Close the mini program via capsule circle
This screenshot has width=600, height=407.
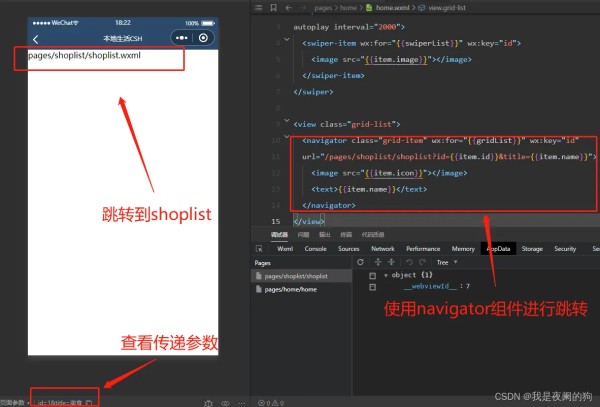(x=203, y=37)
